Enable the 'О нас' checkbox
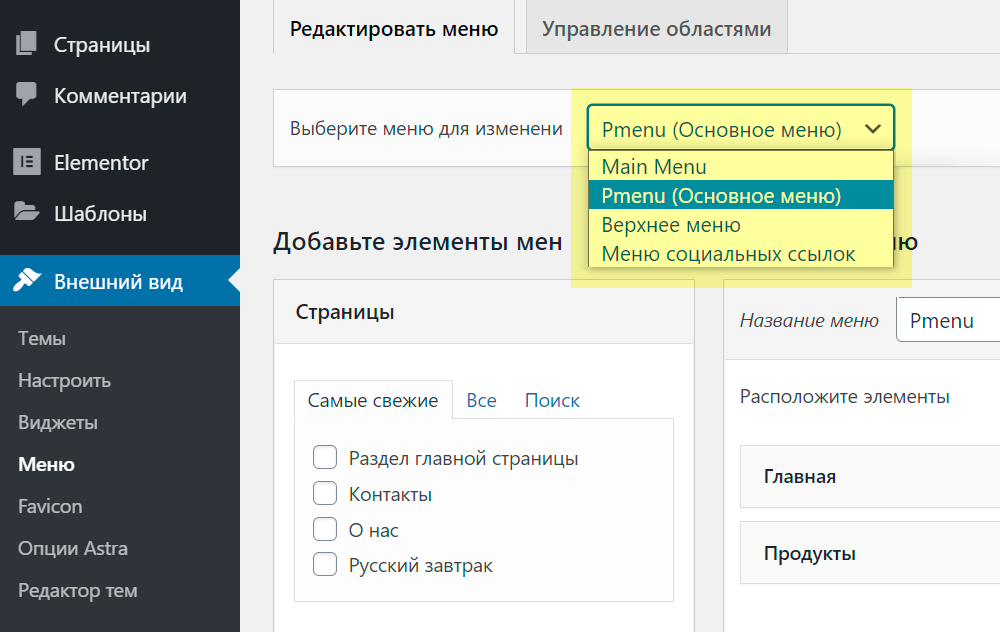The image size is (1000, 632). (325, 530)
